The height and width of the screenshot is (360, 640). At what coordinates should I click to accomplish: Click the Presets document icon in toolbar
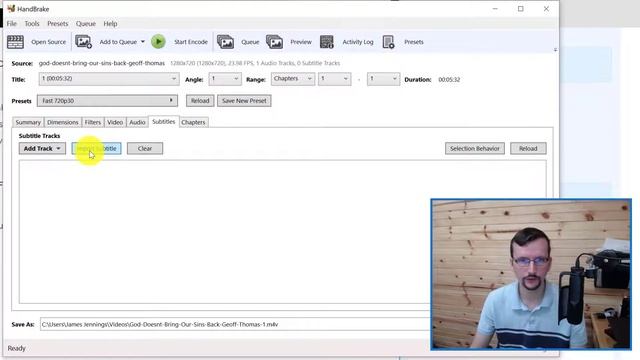click(389, 42)
